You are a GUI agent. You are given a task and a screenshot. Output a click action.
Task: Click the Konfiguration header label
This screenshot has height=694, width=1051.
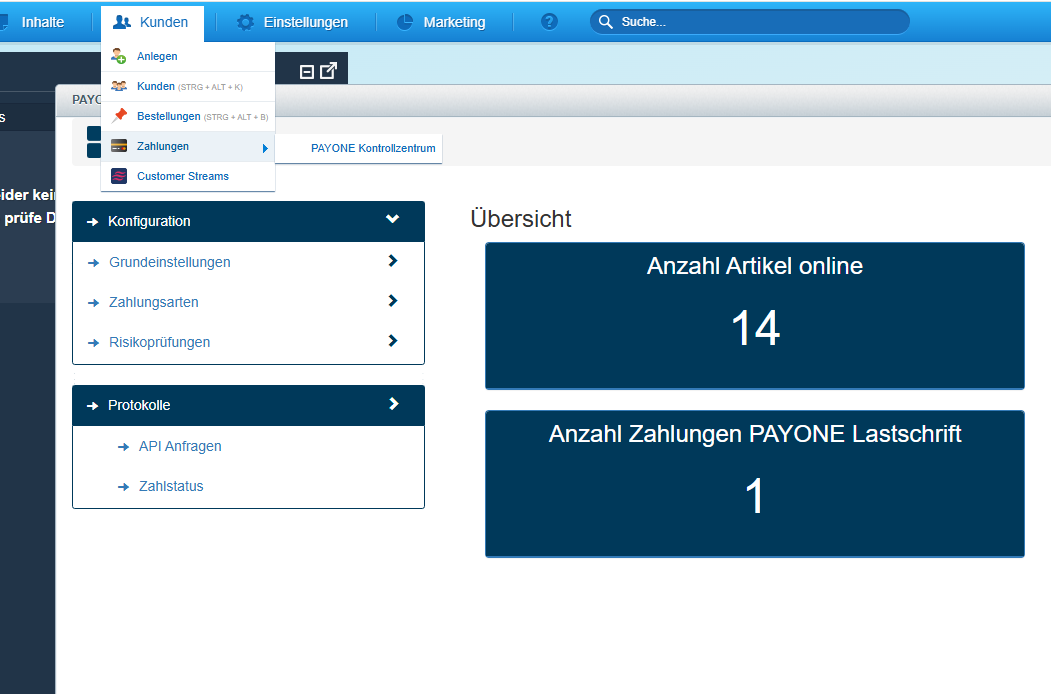pyautogui.click(x=149, y=221)
